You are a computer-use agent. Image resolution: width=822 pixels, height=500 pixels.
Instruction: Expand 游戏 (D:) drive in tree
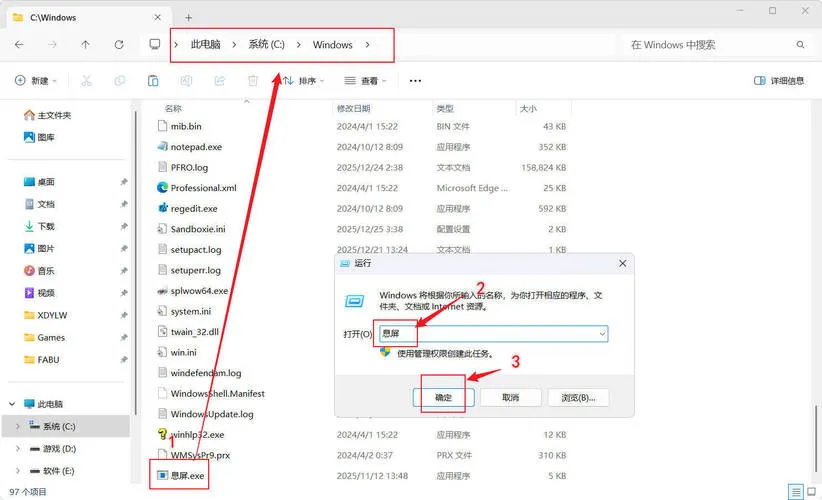pyautogui.click(x=18, y=448)
